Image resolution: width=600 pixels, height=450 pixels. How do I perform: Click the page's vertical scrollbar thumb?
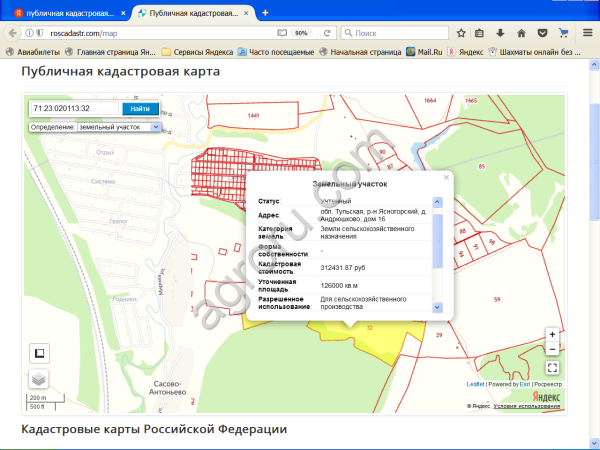594,161
